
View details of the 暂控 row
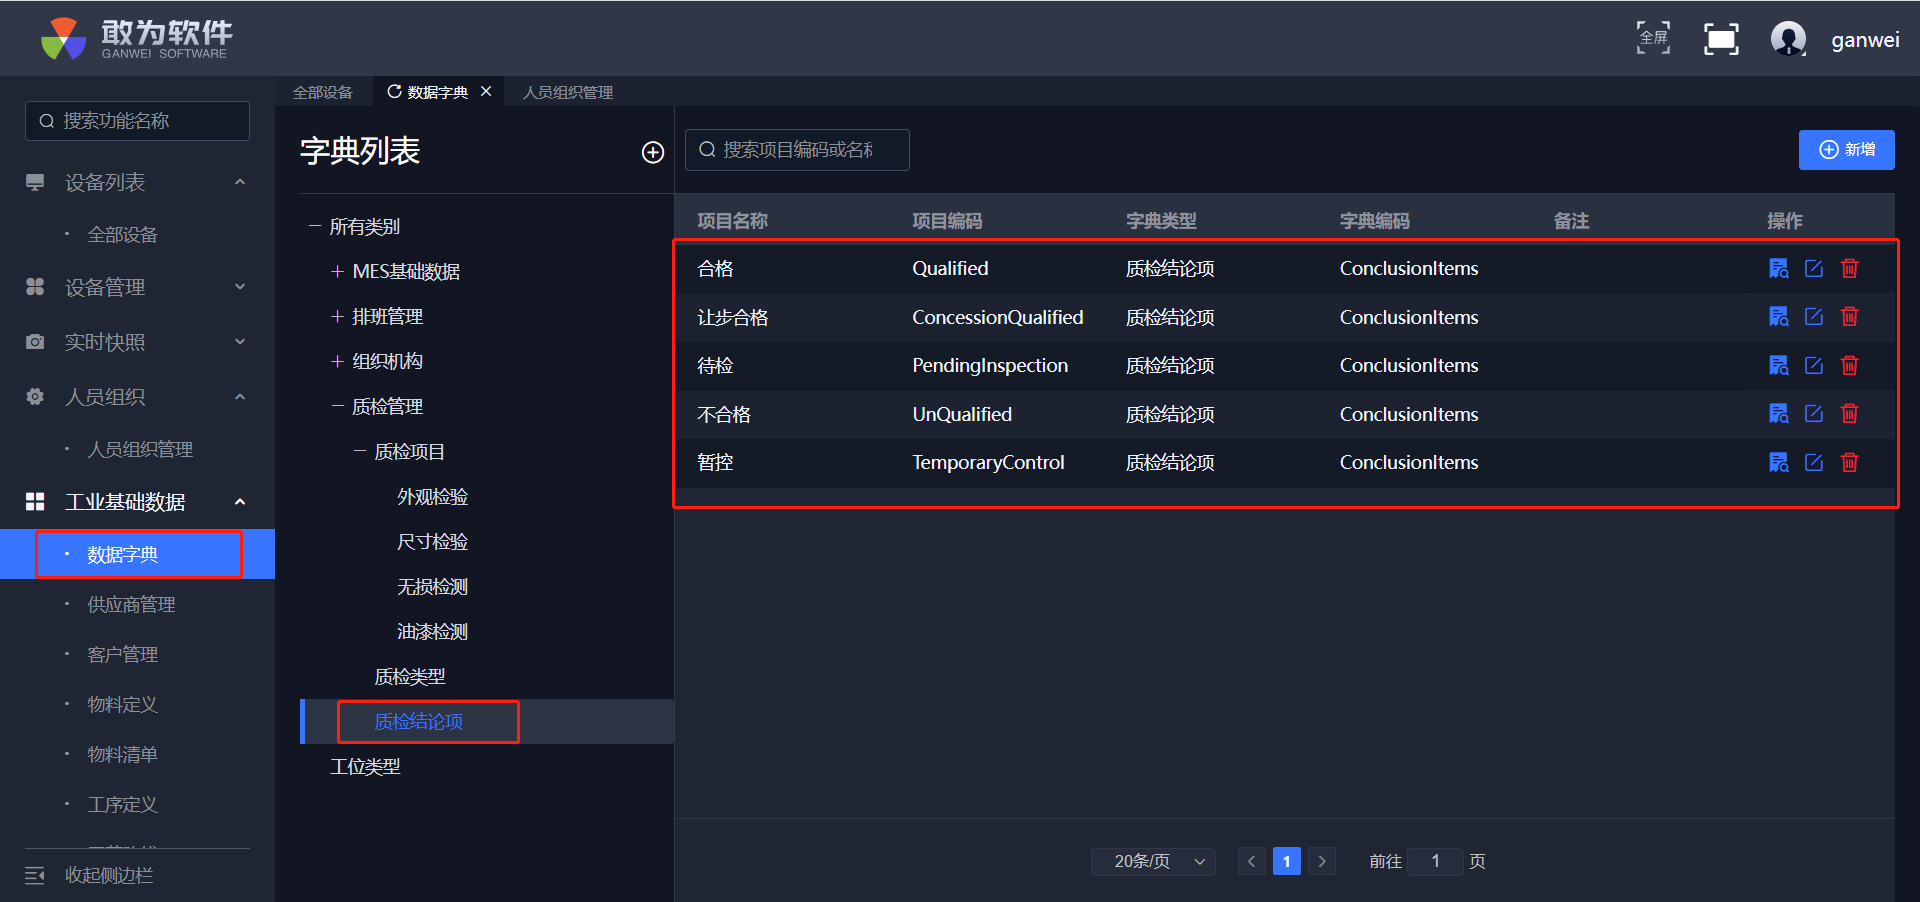(1778, 462)
